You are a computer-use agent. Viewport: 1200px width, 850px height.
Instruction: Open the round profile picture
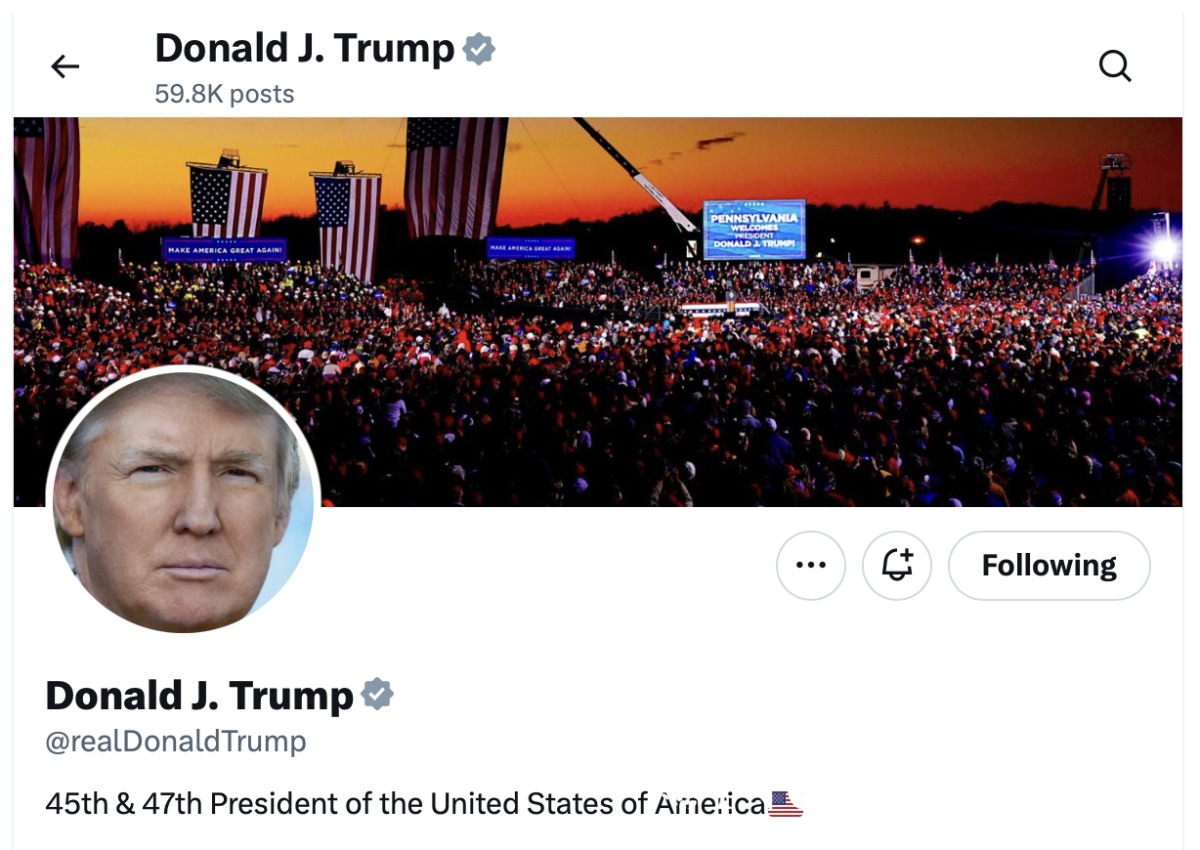[x=183, y=500]
